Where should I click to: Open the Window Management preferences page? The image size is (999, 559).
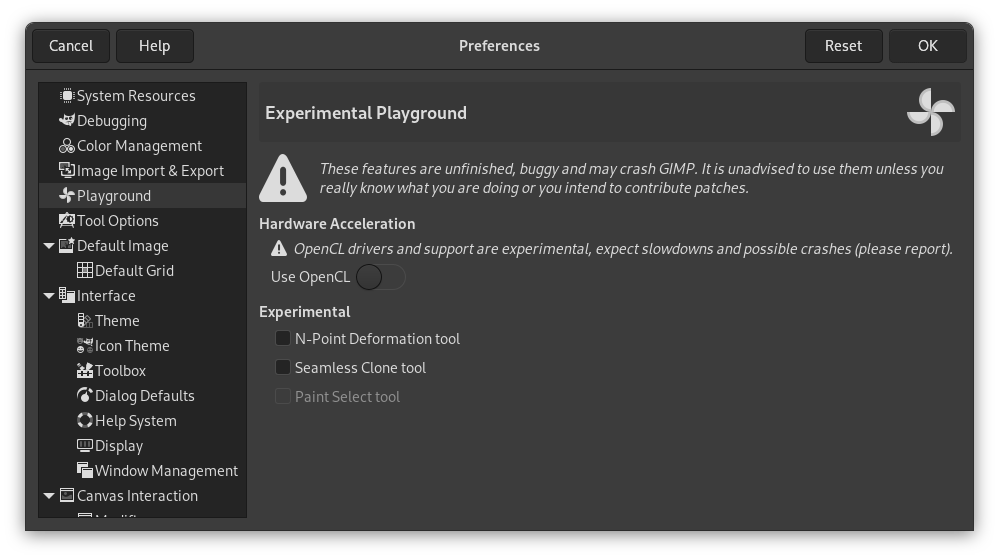tap(166, 471)
